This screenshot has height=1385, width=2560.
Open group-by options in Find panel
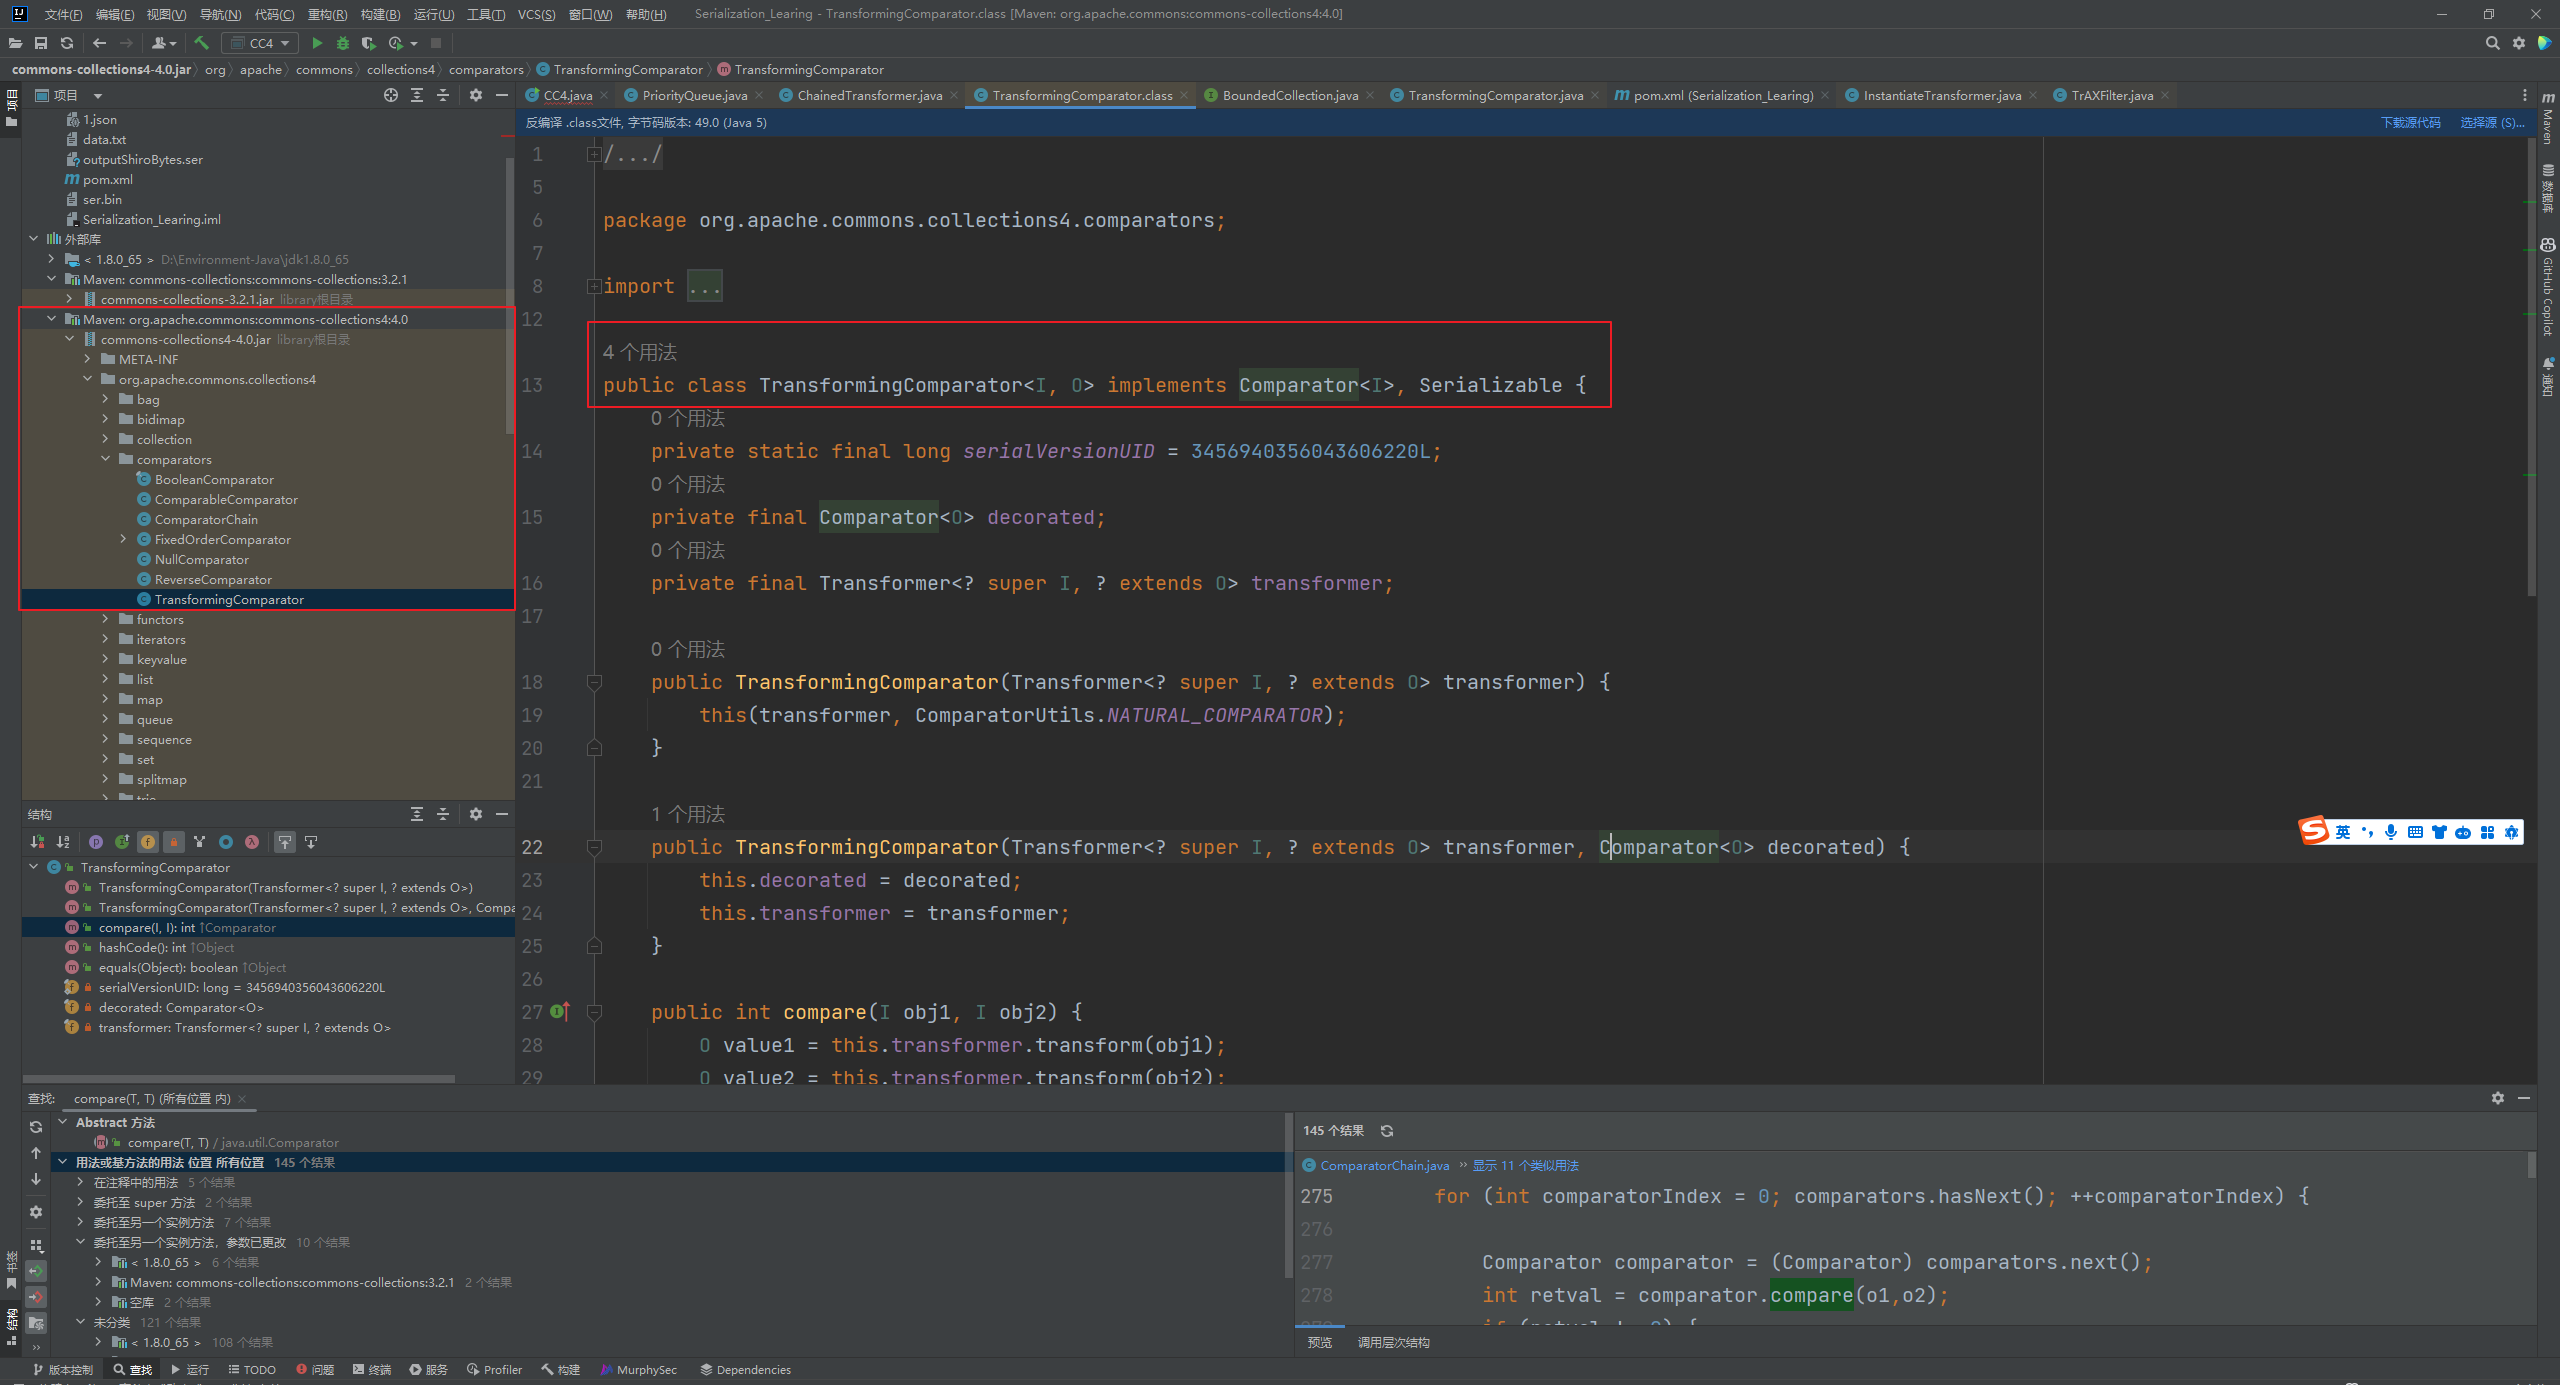(x=36, y=1245)
